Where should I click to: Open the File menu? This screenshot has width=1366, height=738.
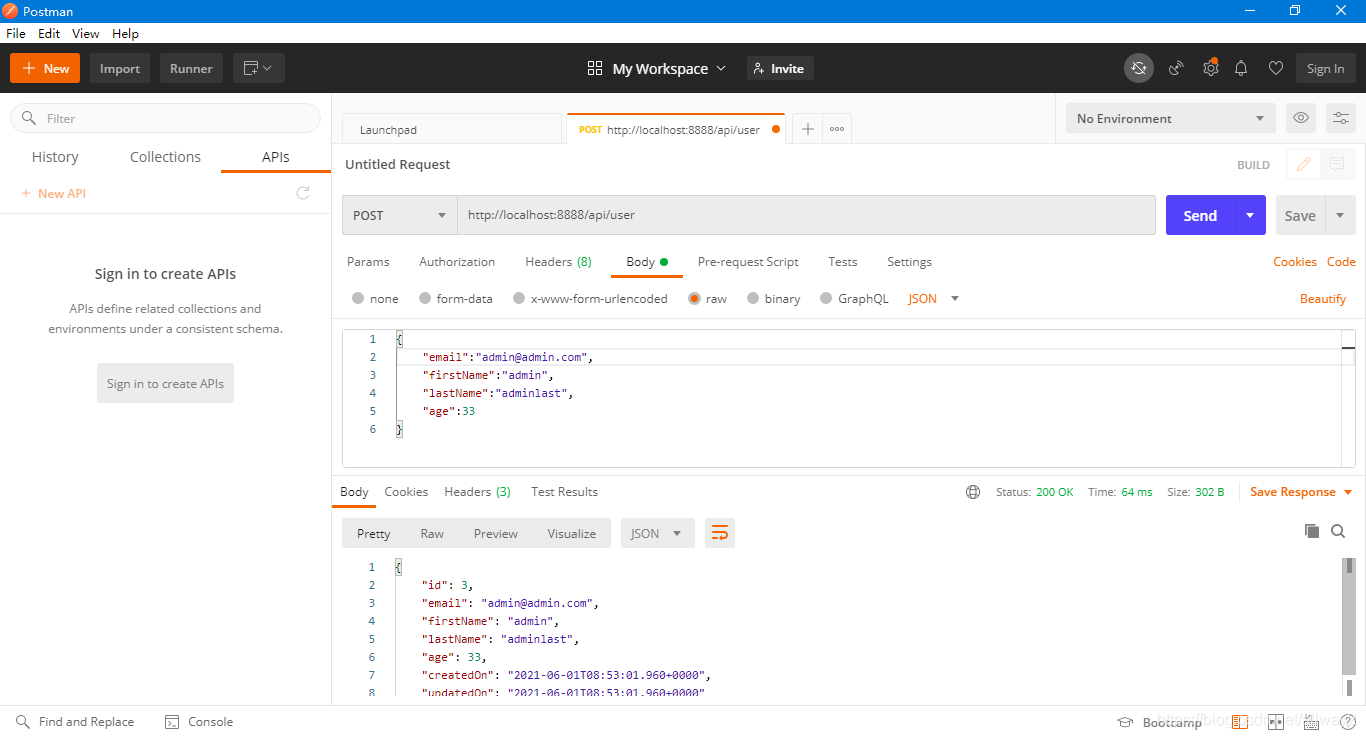pyautogui.click(x=16, y=33)
